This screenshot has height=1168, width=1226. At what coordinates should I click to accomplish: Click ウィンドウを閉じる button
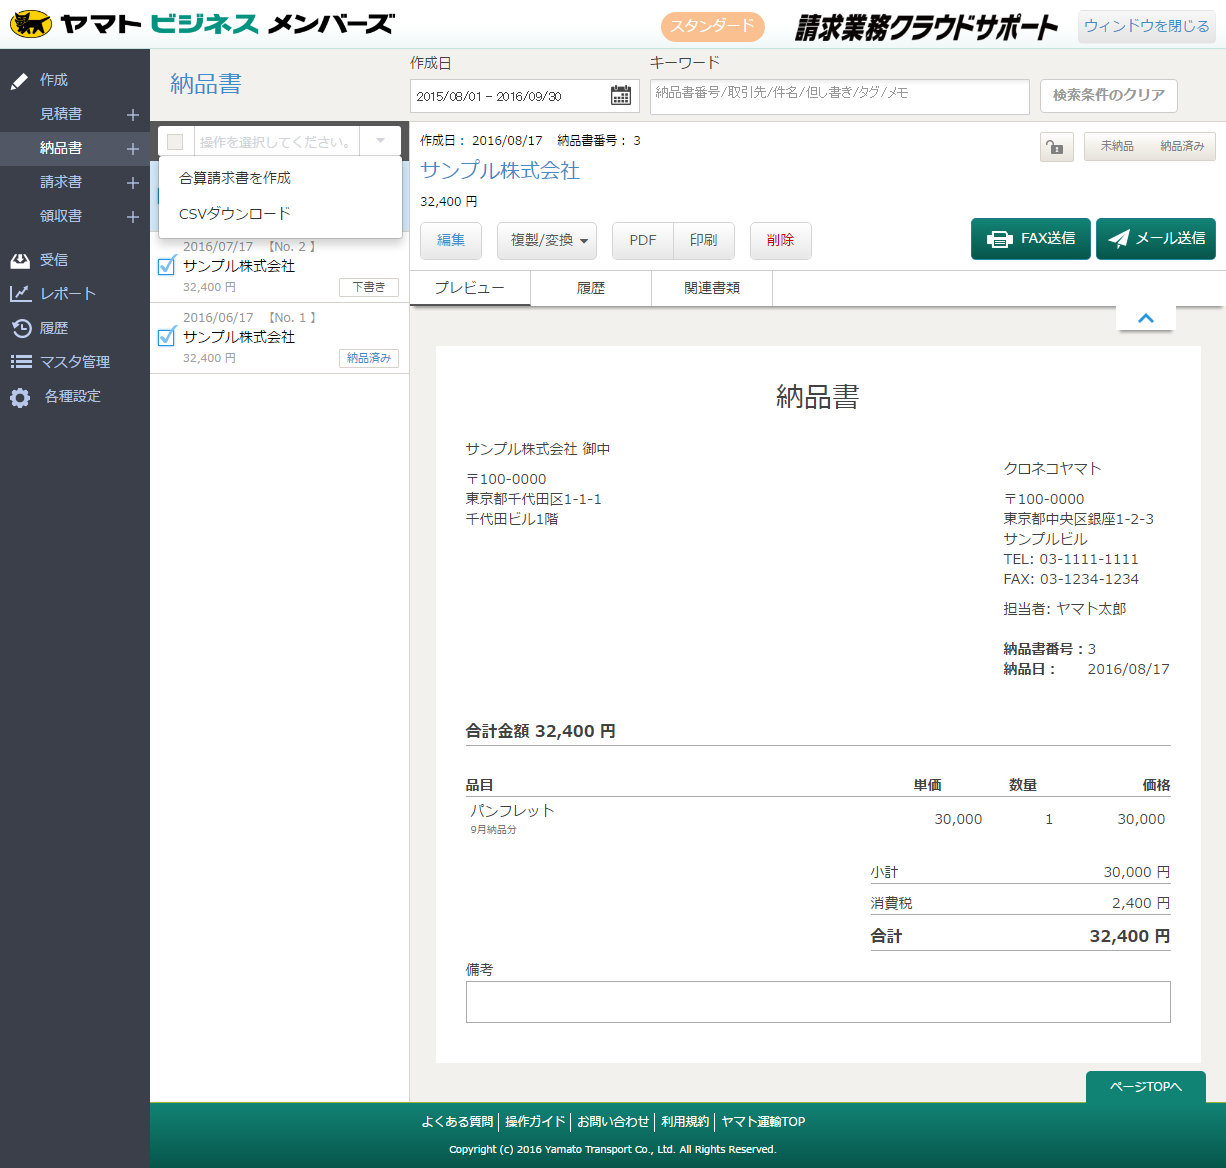pos(1147,26)
